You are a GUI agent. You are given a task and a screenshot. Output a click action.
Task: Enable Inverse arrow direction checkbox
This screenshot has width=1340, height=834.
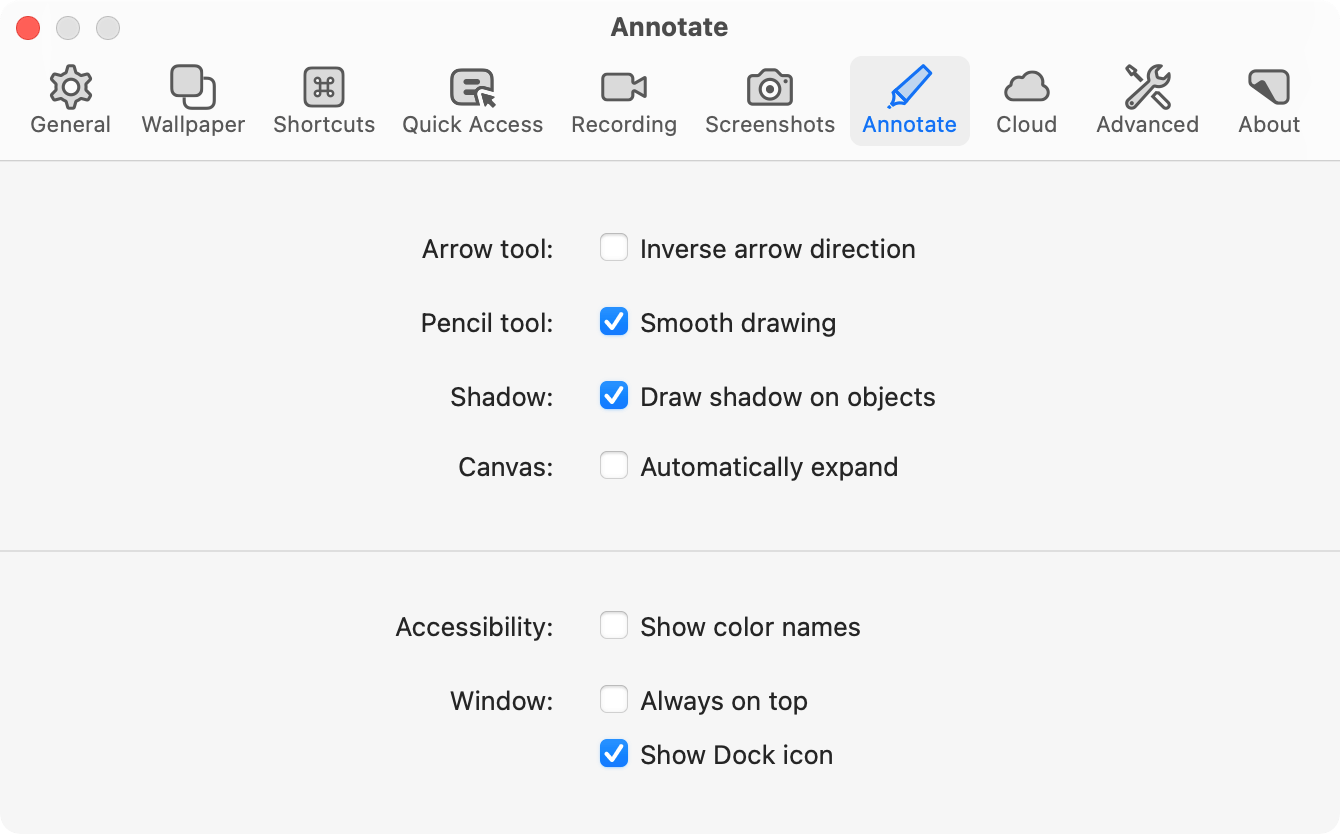pos(614,248)
